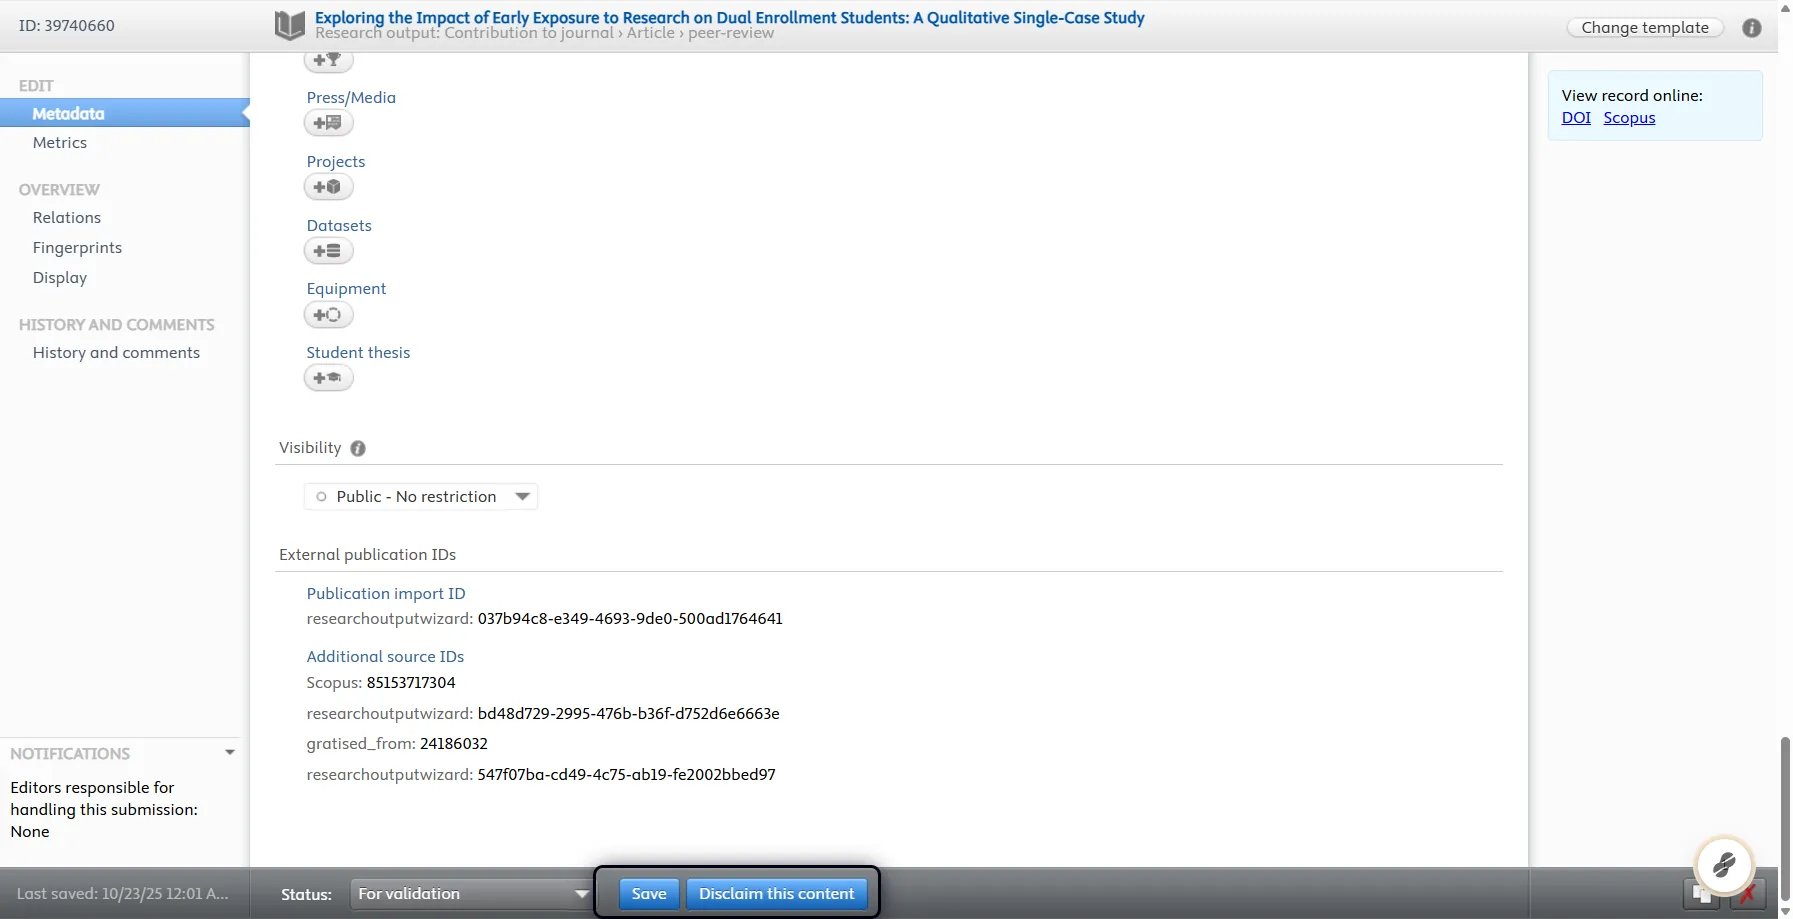Click the scrollbar down arrow
This screenshot has width=1793, height=919.
pos(1785,911)
